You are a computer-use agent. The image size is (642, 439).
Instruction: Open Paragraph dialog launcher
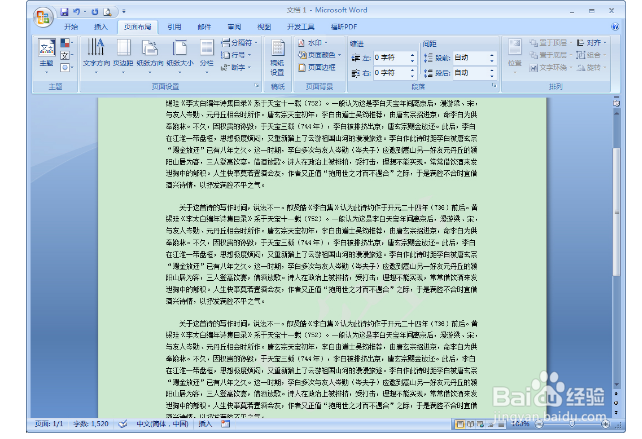(494, 86)
